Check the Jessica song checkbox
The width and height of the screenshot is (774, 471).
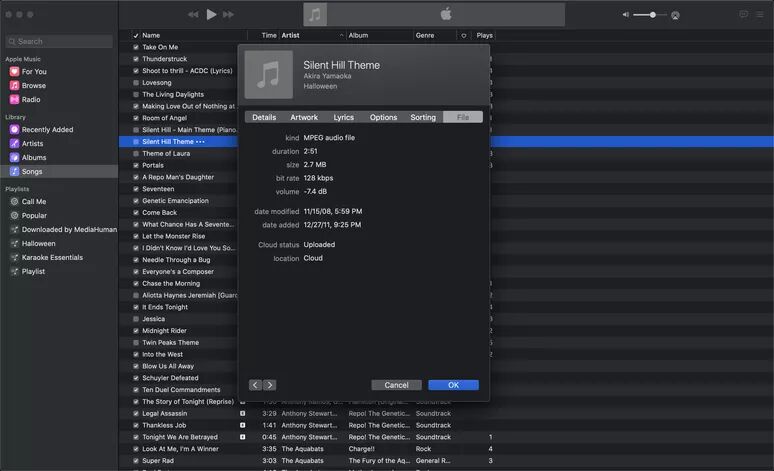pos(136,319)
